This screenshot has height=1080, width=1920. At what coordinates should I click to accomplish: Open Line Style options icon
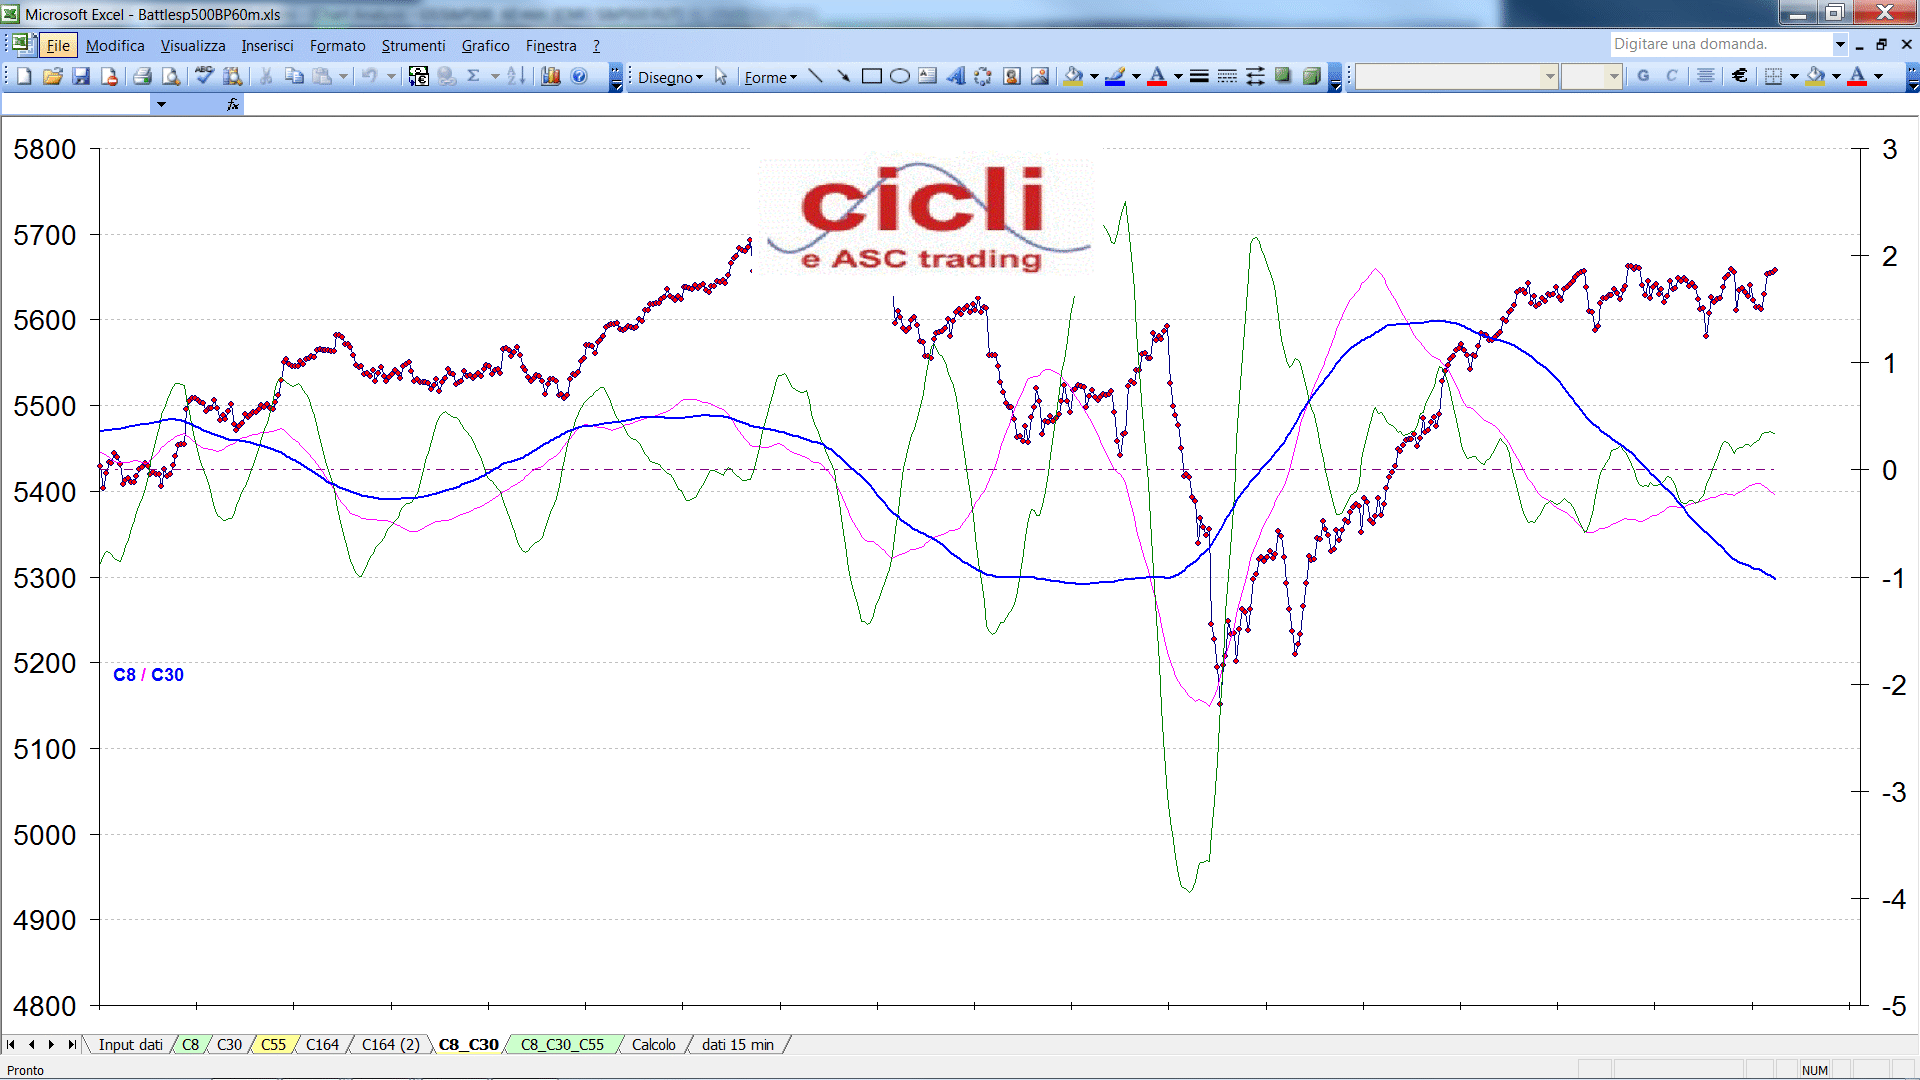pyautogui.click(x=1199, y=76)
